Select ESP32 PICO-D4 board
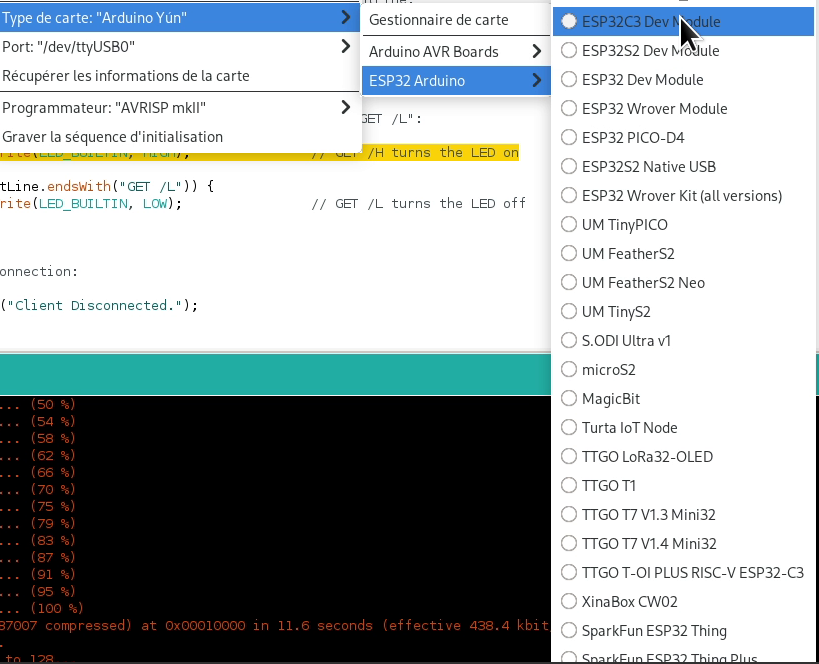Image resolution: width=819 pixels, height=664 pixels. (x=683, y=137)
